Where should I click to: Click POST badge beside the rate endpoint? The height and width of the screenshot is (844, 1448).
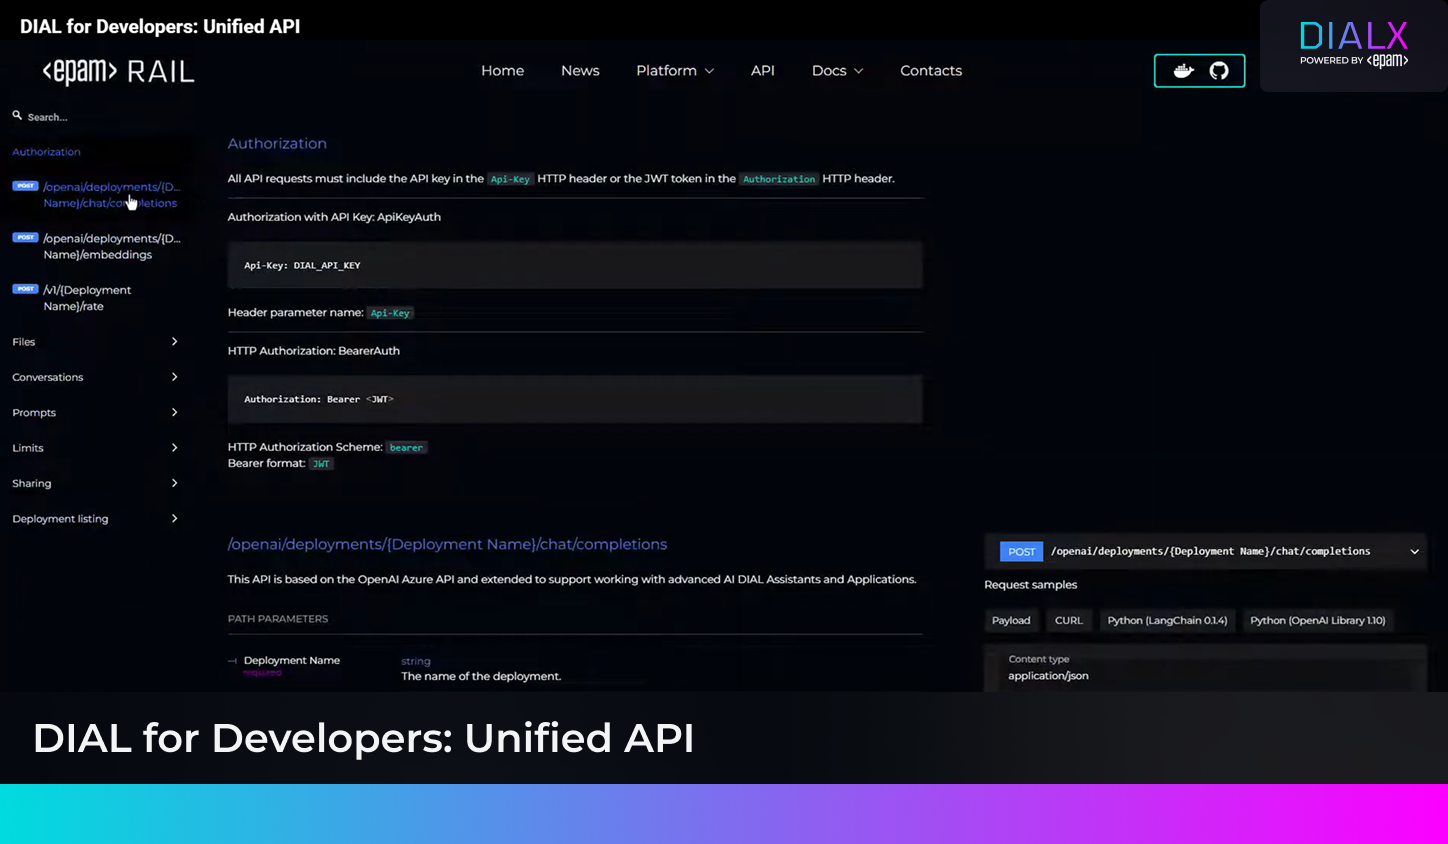click(25, 289)
